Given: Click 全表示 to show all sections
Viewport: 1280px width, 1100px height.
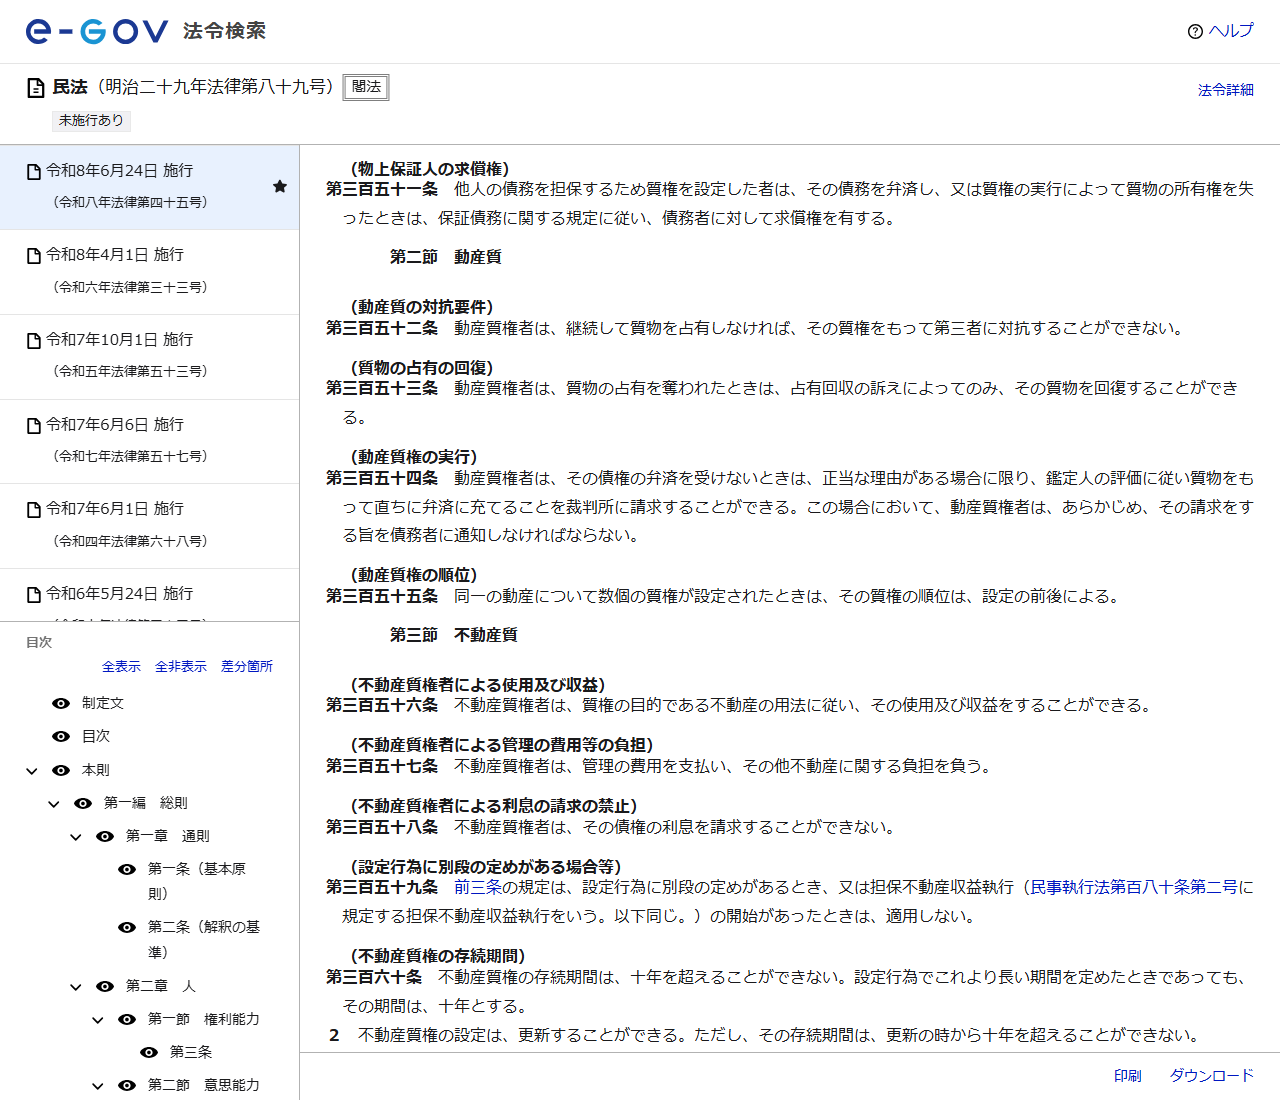Looking at the screenshot, I should click(x=121, y=666).
